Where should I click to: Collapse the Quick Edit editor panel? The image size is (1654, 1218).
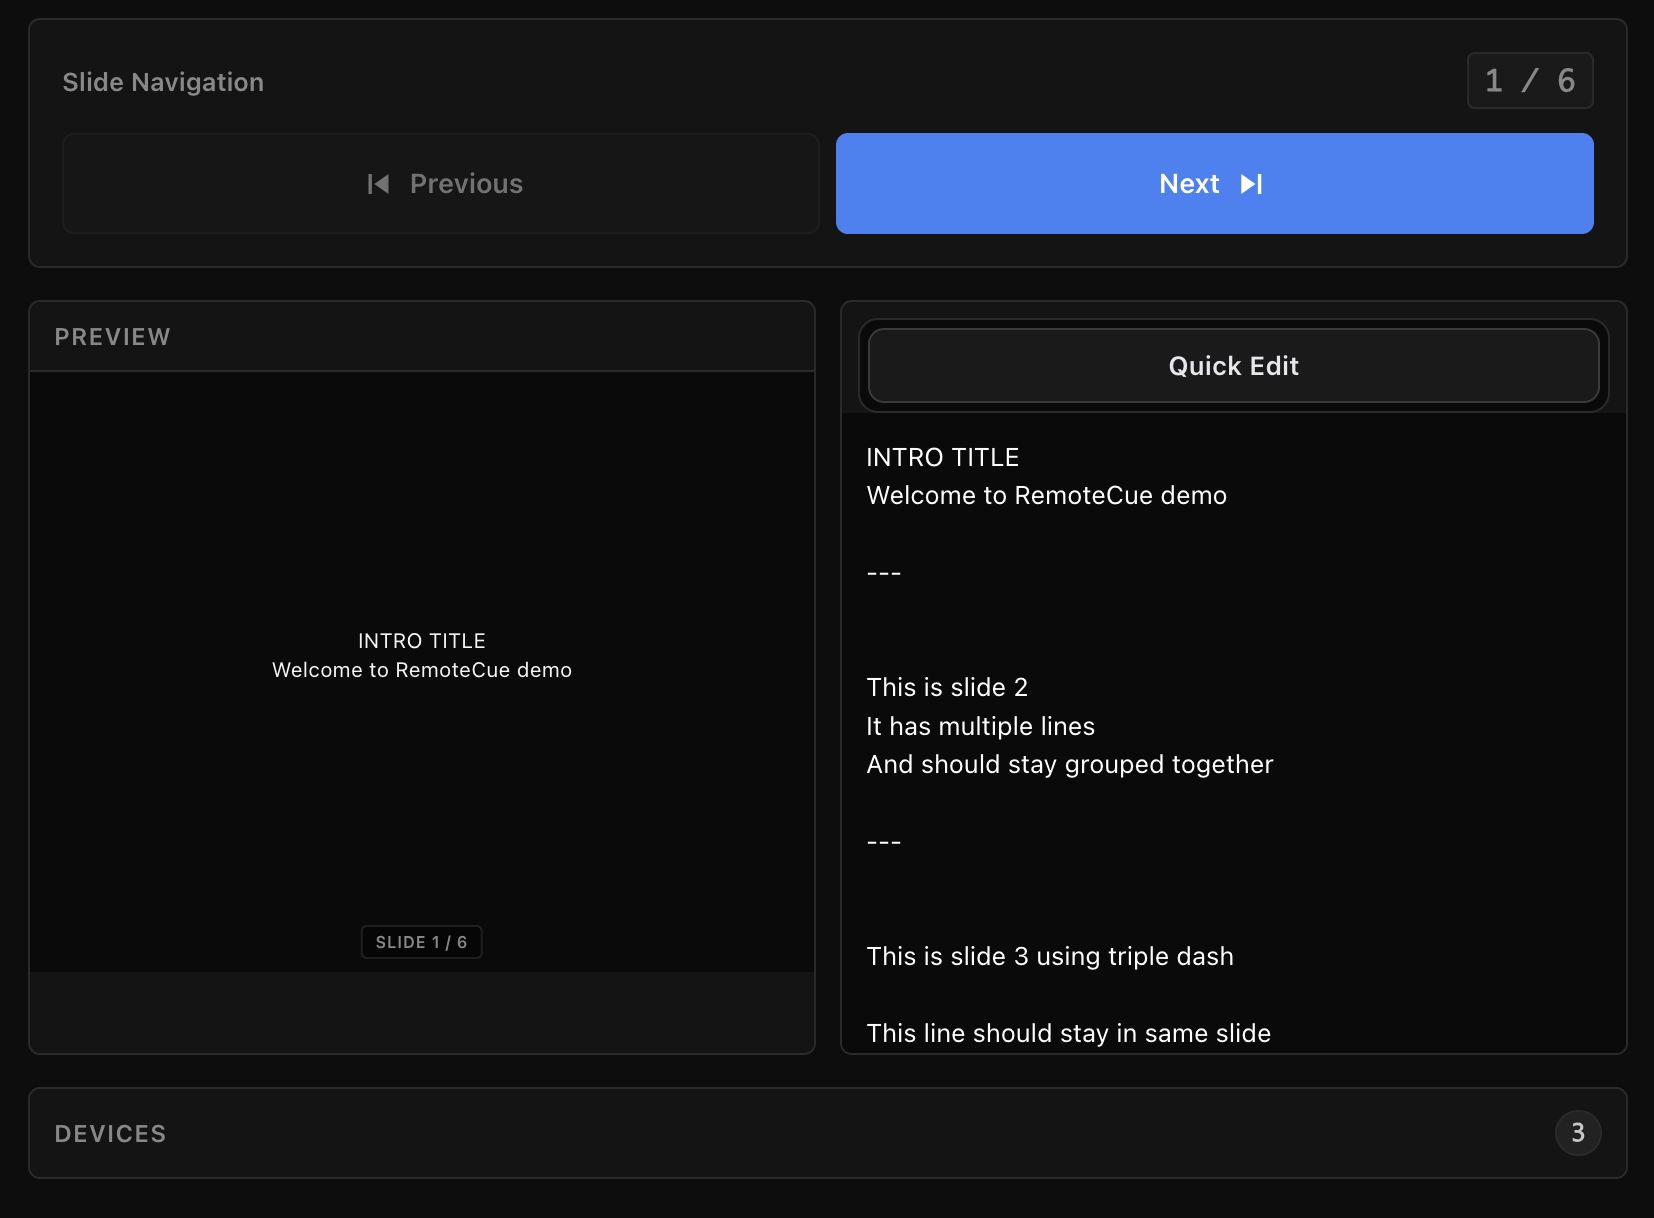(x=1232, y=365)
